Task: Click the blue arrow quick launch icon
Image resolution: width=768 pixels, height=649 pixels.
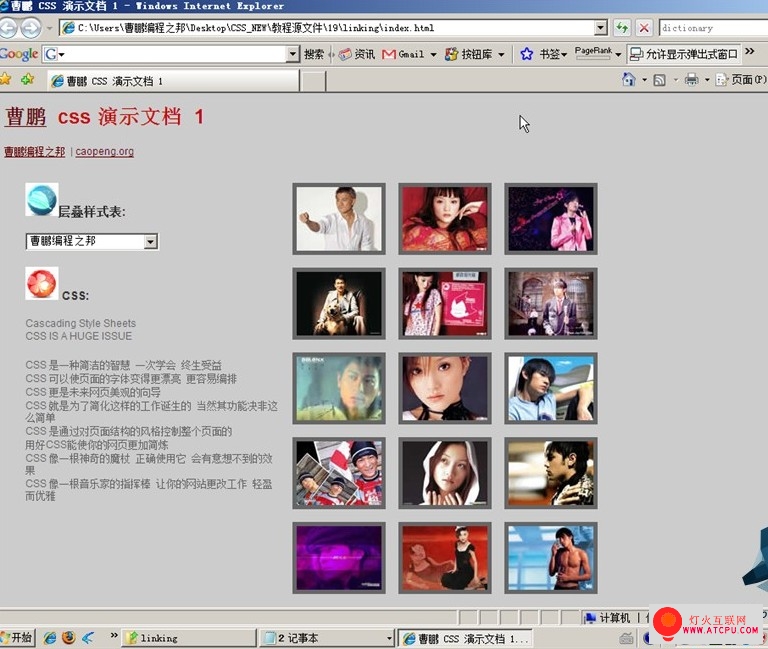Action: [x=88, y=638]
